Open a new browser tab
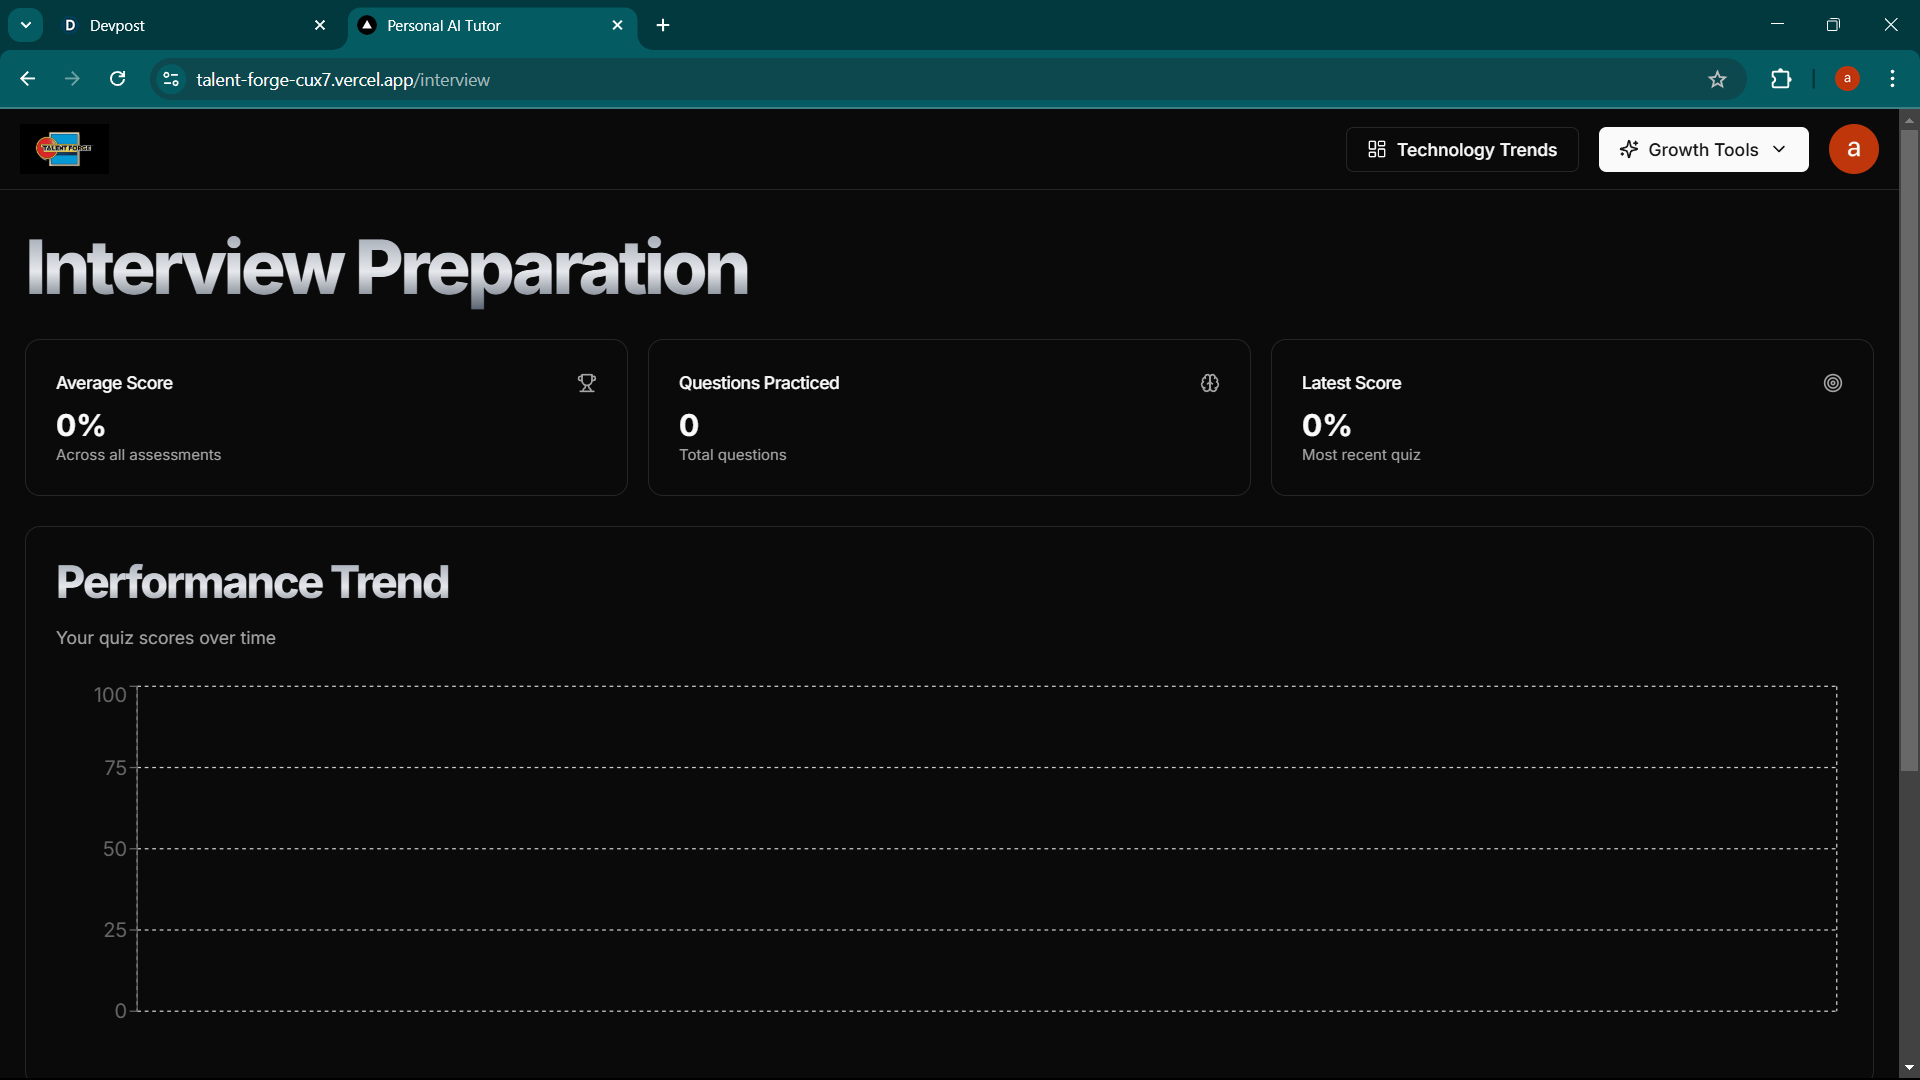The width and height of the screenshot is (1920, 1080). 663,26
